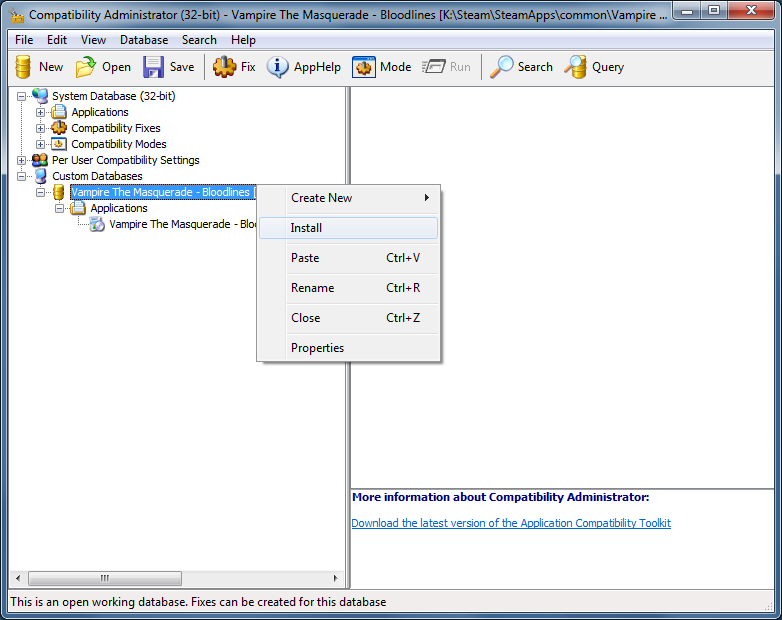Click the Save floppy disk icon

click(153, 67)
